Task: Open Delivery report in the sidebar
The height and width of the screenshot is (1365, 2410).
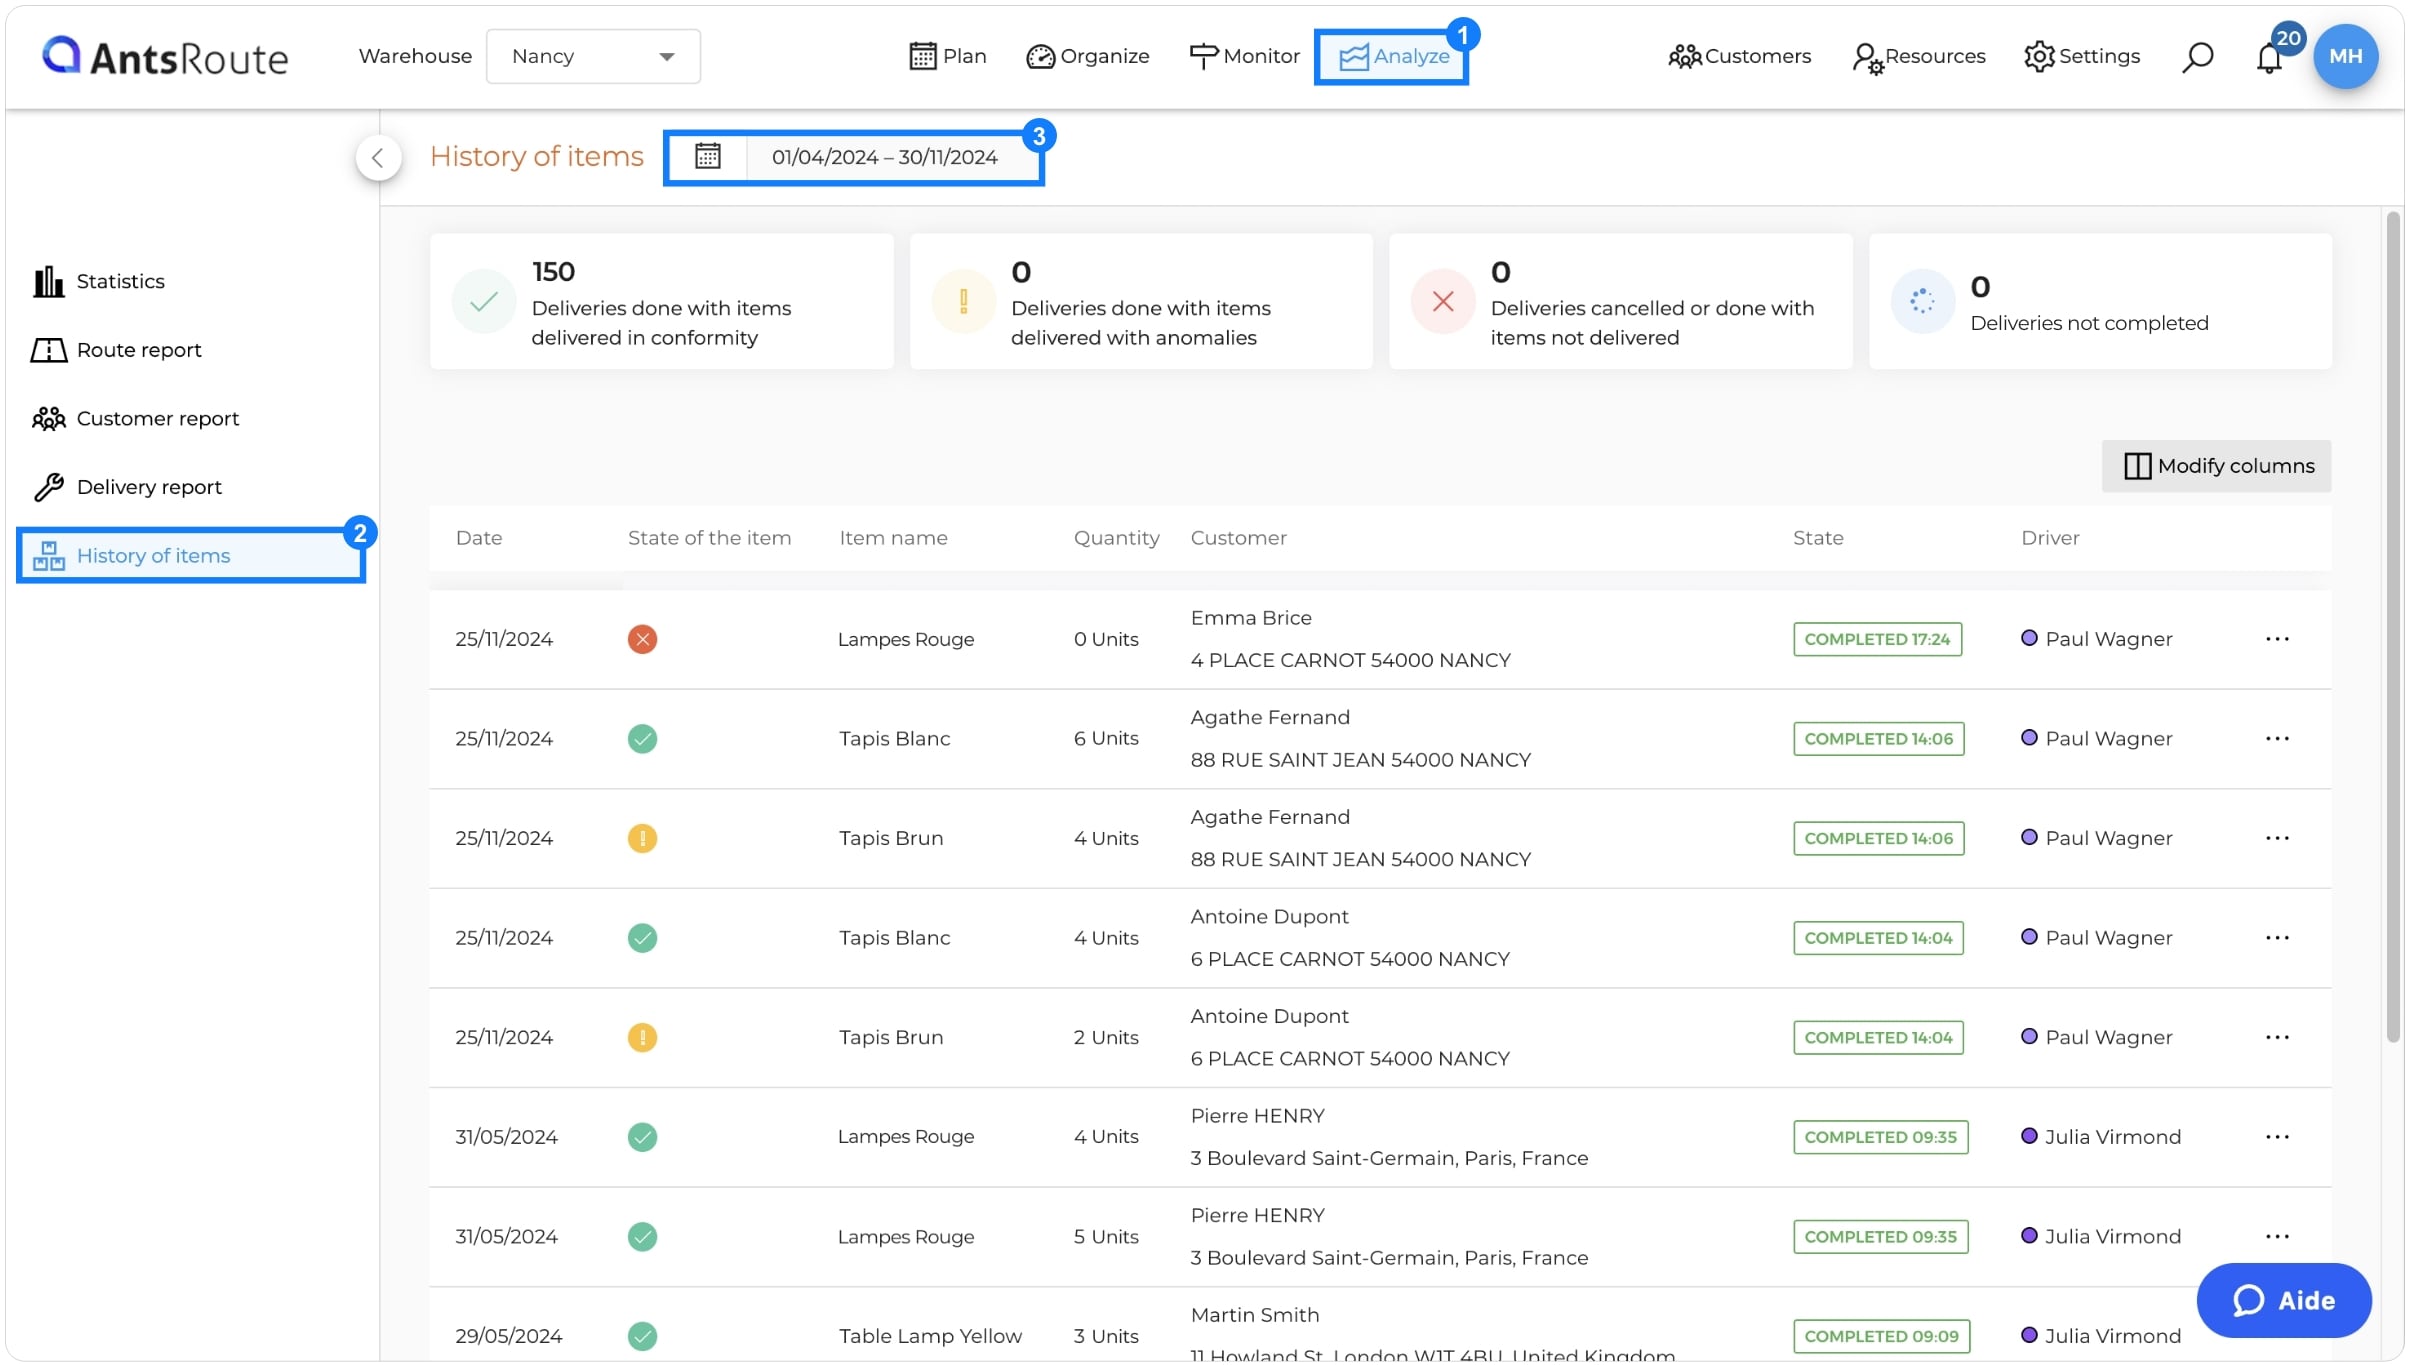Action: tap(126, 487)
